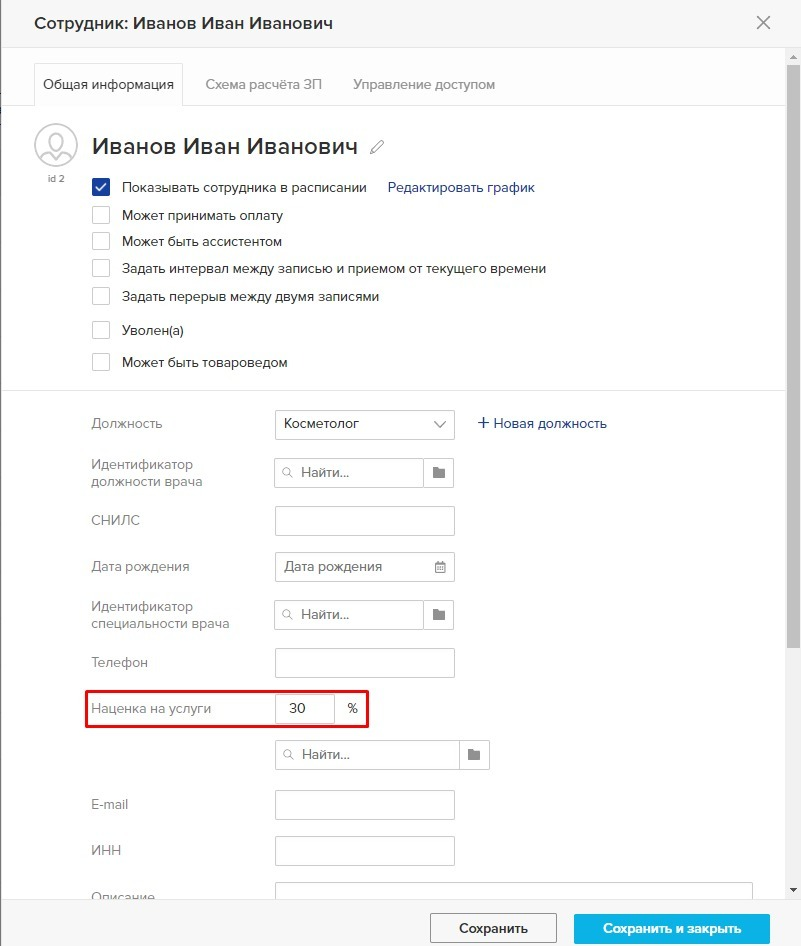Tick the Уволен(а) checkbox
This screenshot has height=946, width=801.
pos(101,330)
